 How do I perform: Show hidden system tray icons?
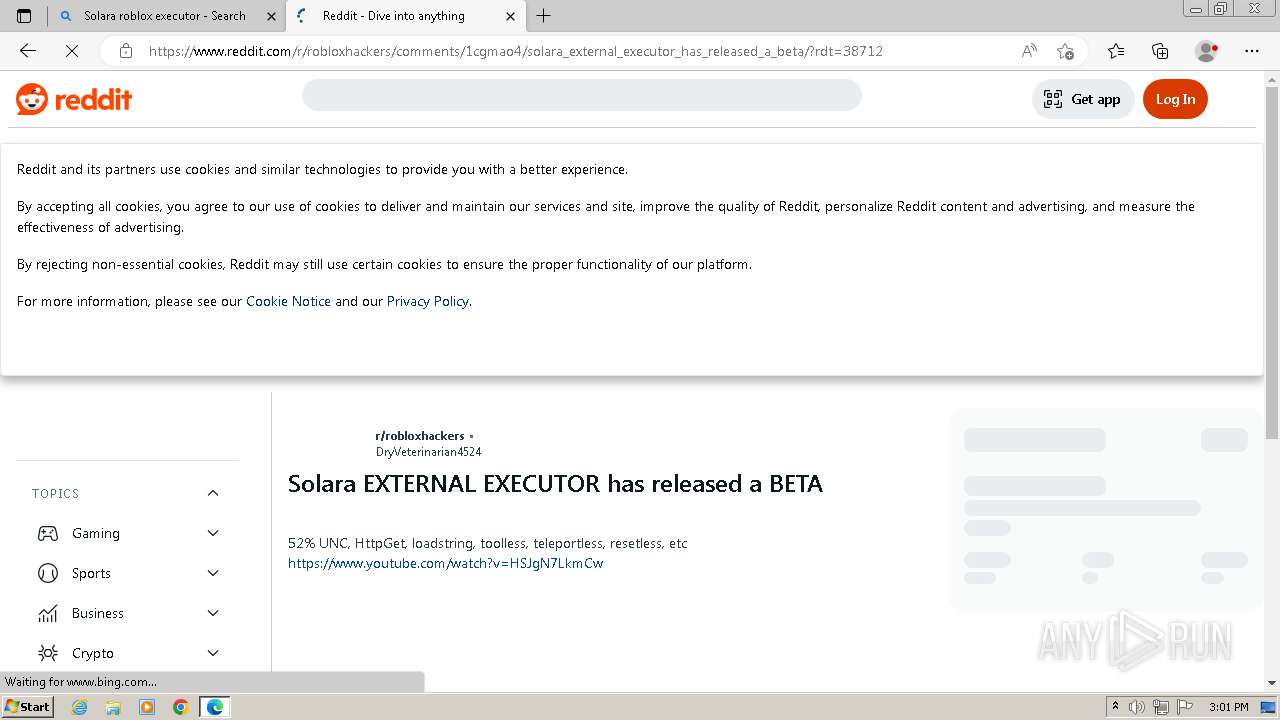(1116, 707)
